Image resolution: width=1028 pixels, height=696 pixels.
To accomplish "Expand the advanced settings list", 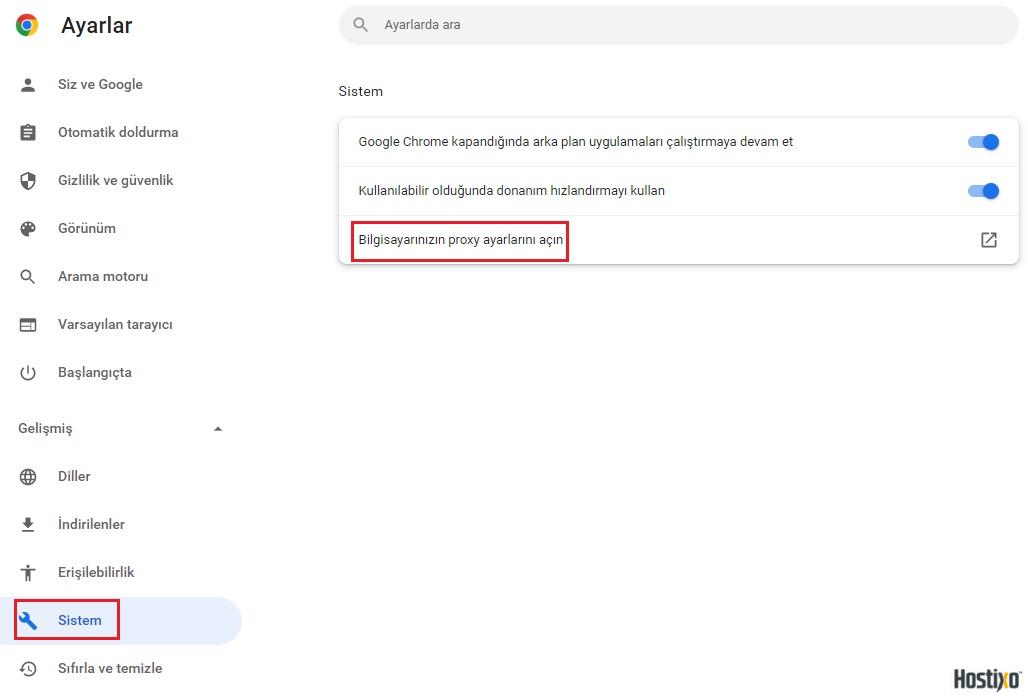I will pos(218,428).
